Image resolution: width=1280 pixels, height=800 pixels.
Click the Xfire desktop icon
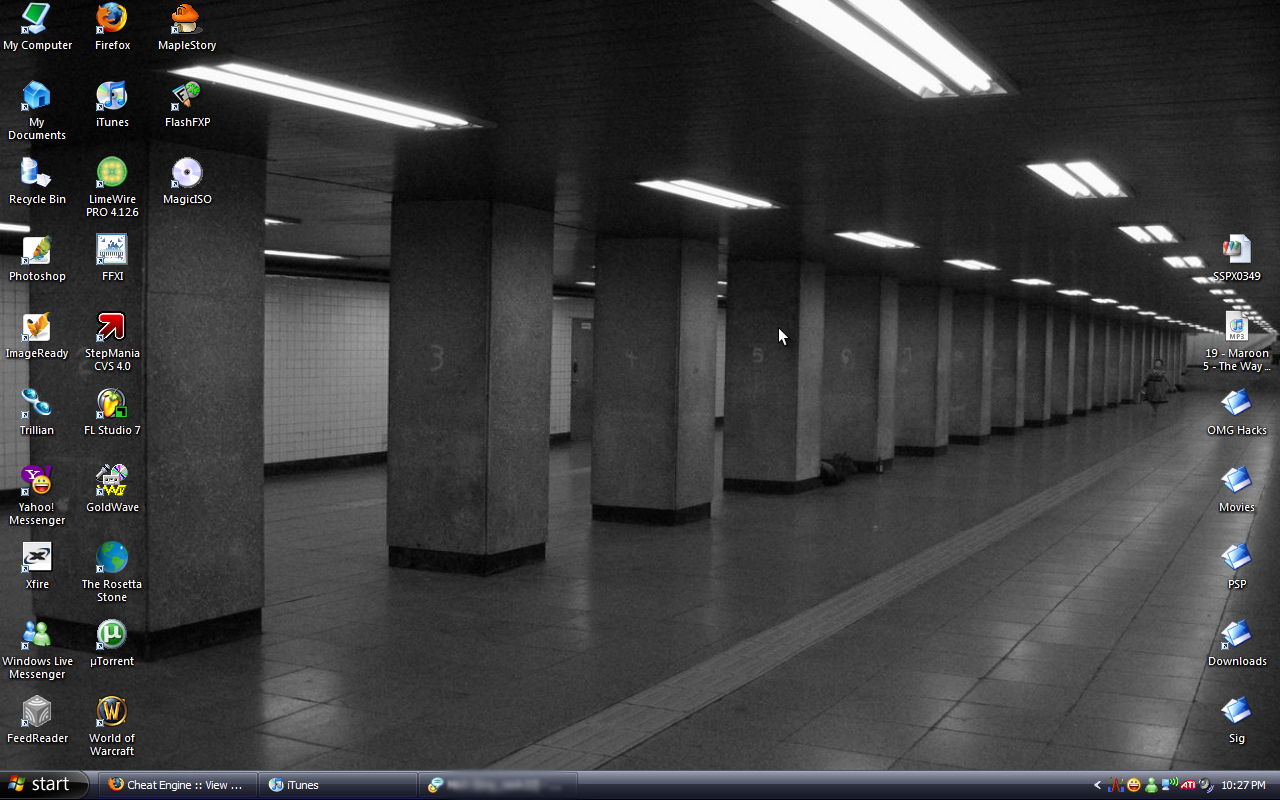[37, 566]
